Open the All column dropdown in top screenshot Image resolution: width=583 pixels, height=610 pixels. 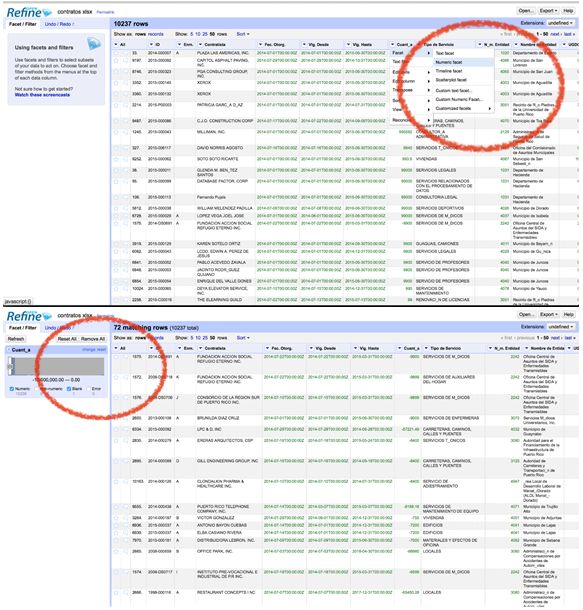pyautogui.click(x=116, y=45)
